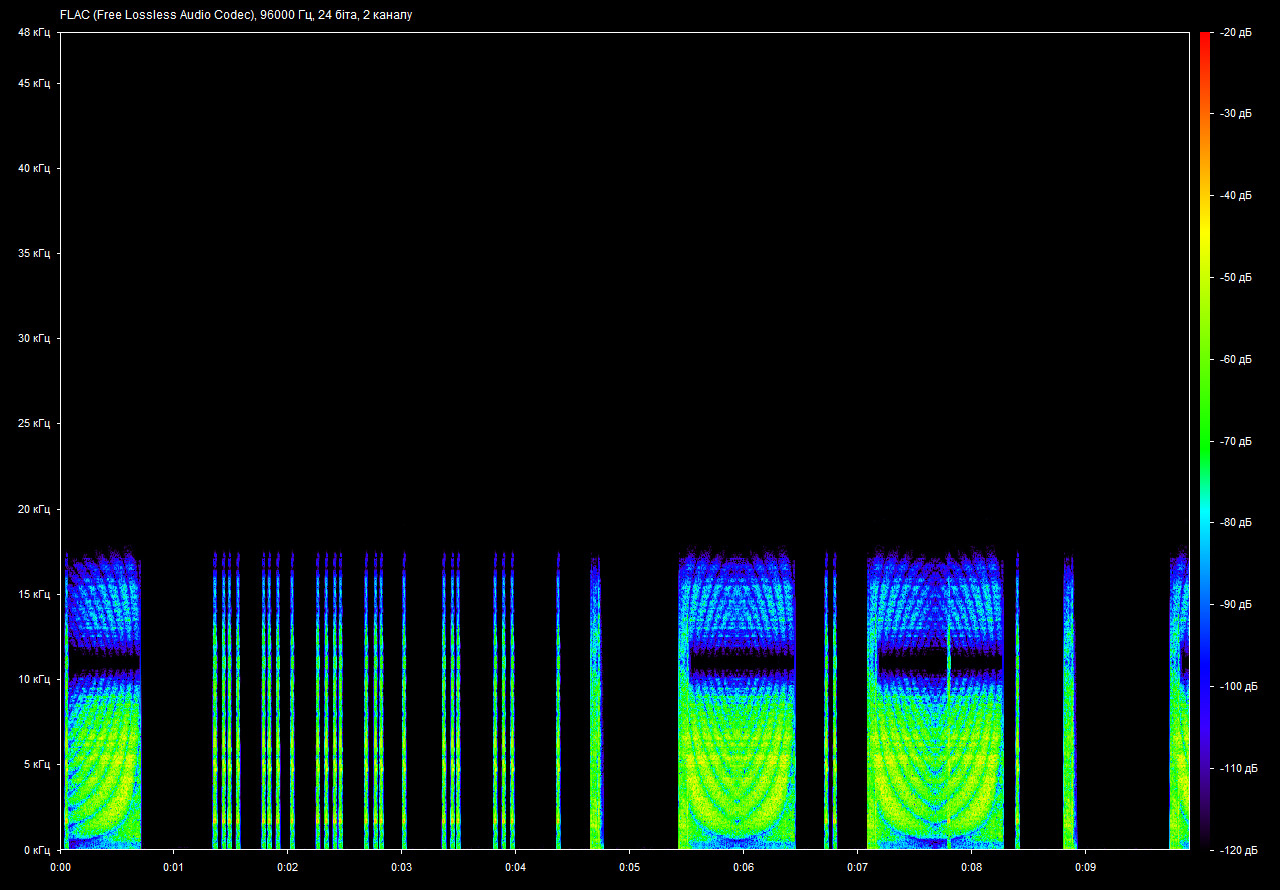1280x890 pixels.
Task: Select the -60 дБ scale label
Action: coord(1235,359)
